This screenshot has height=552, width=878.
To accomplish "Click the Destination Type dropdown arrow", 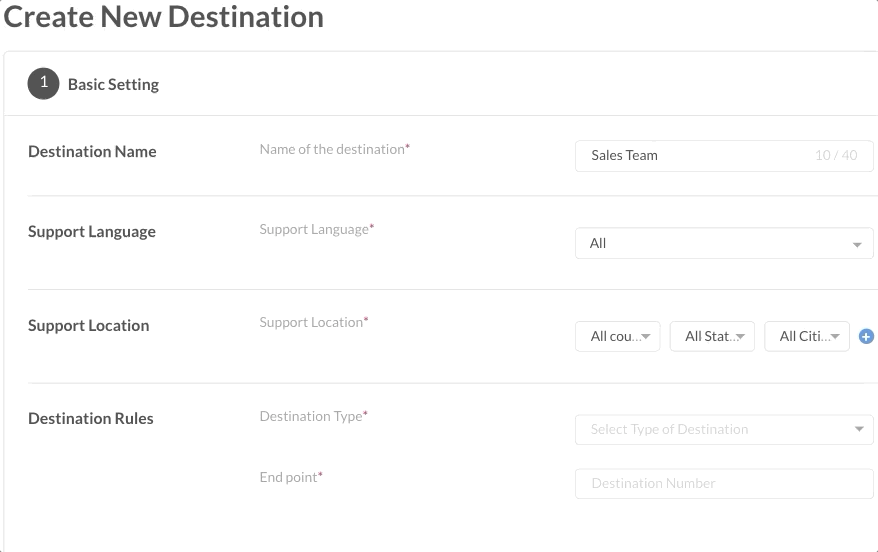I will tap(859, 430).
